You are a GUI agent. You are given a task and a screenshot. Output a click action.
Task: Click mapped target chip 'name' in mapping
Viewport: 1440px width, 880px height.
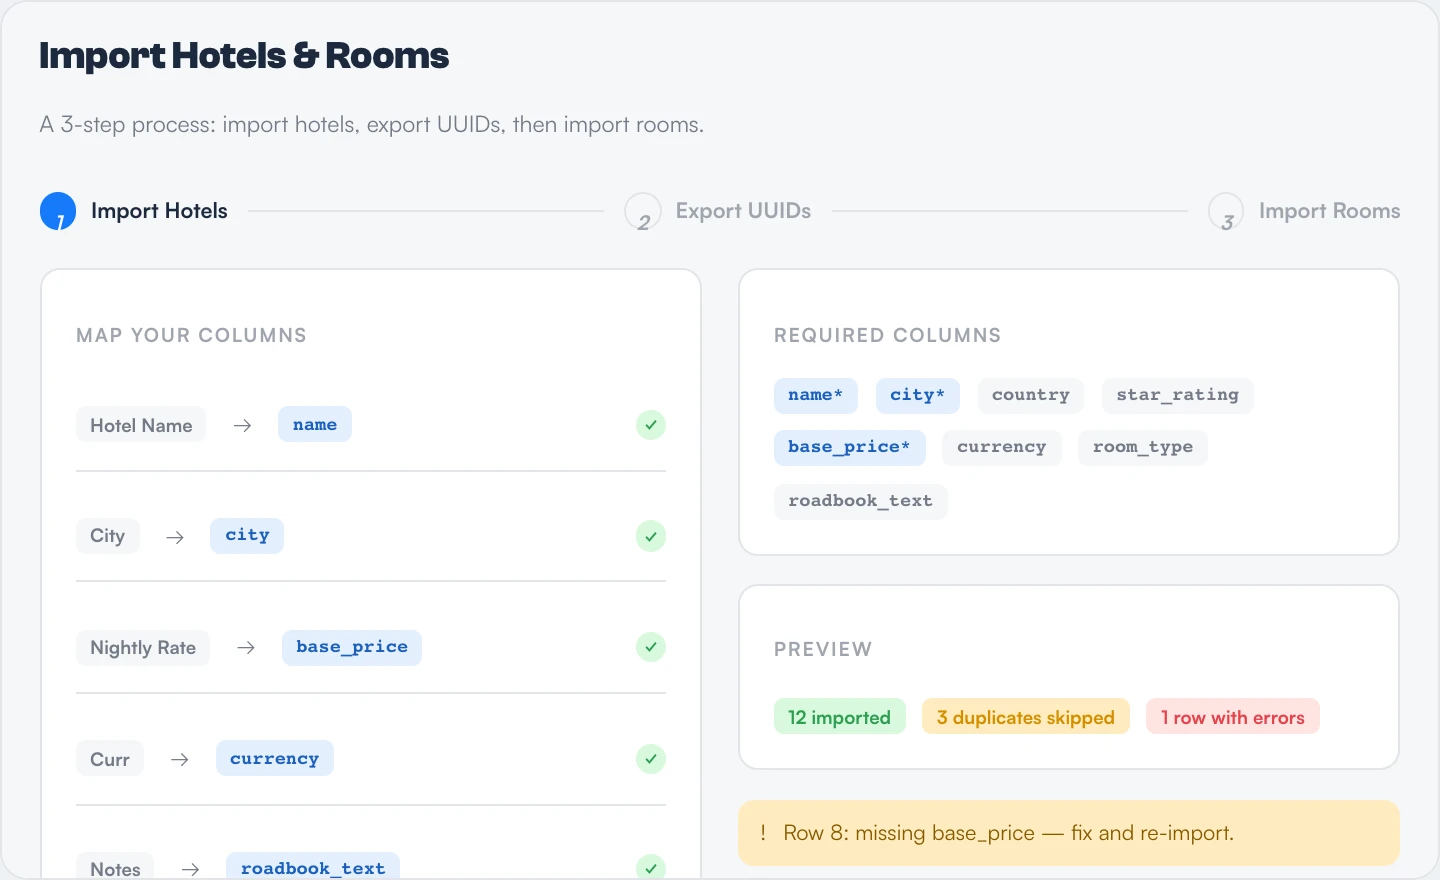pos(315,424)
